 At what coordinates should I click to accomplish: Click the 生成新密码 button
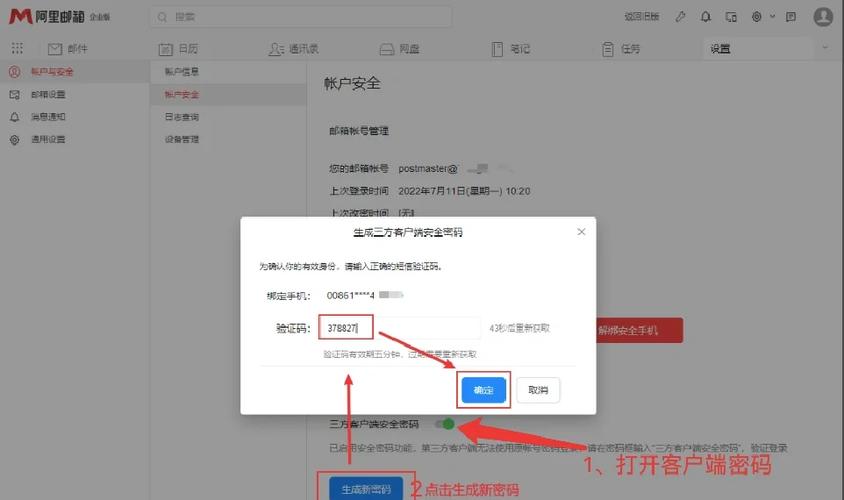click(366, 489)
